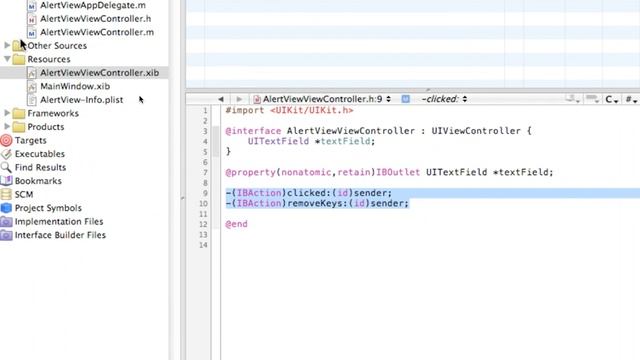Select the Bookmarks group
This screenshot has height=360, width=640.
38,181
